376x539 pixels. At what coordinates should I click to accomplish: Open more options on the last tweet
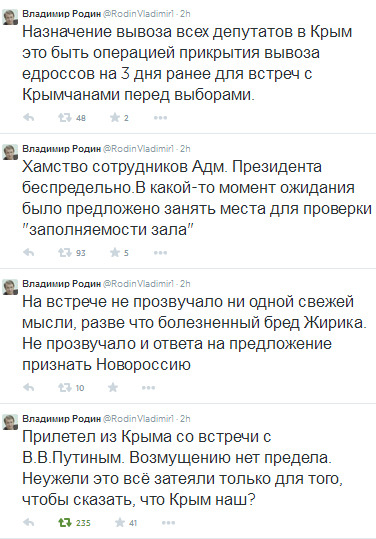pyautogui.click(x=168, y=523)
